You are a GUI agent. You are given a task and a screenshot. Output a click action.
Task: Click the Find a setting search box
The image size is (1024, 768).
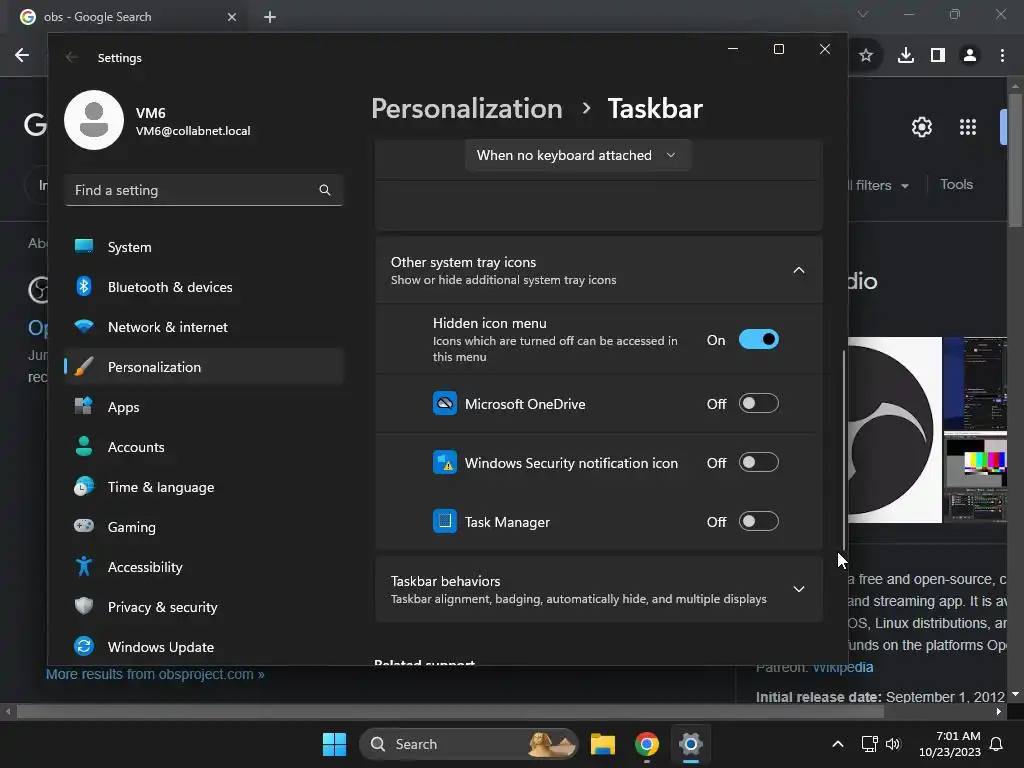204,190
